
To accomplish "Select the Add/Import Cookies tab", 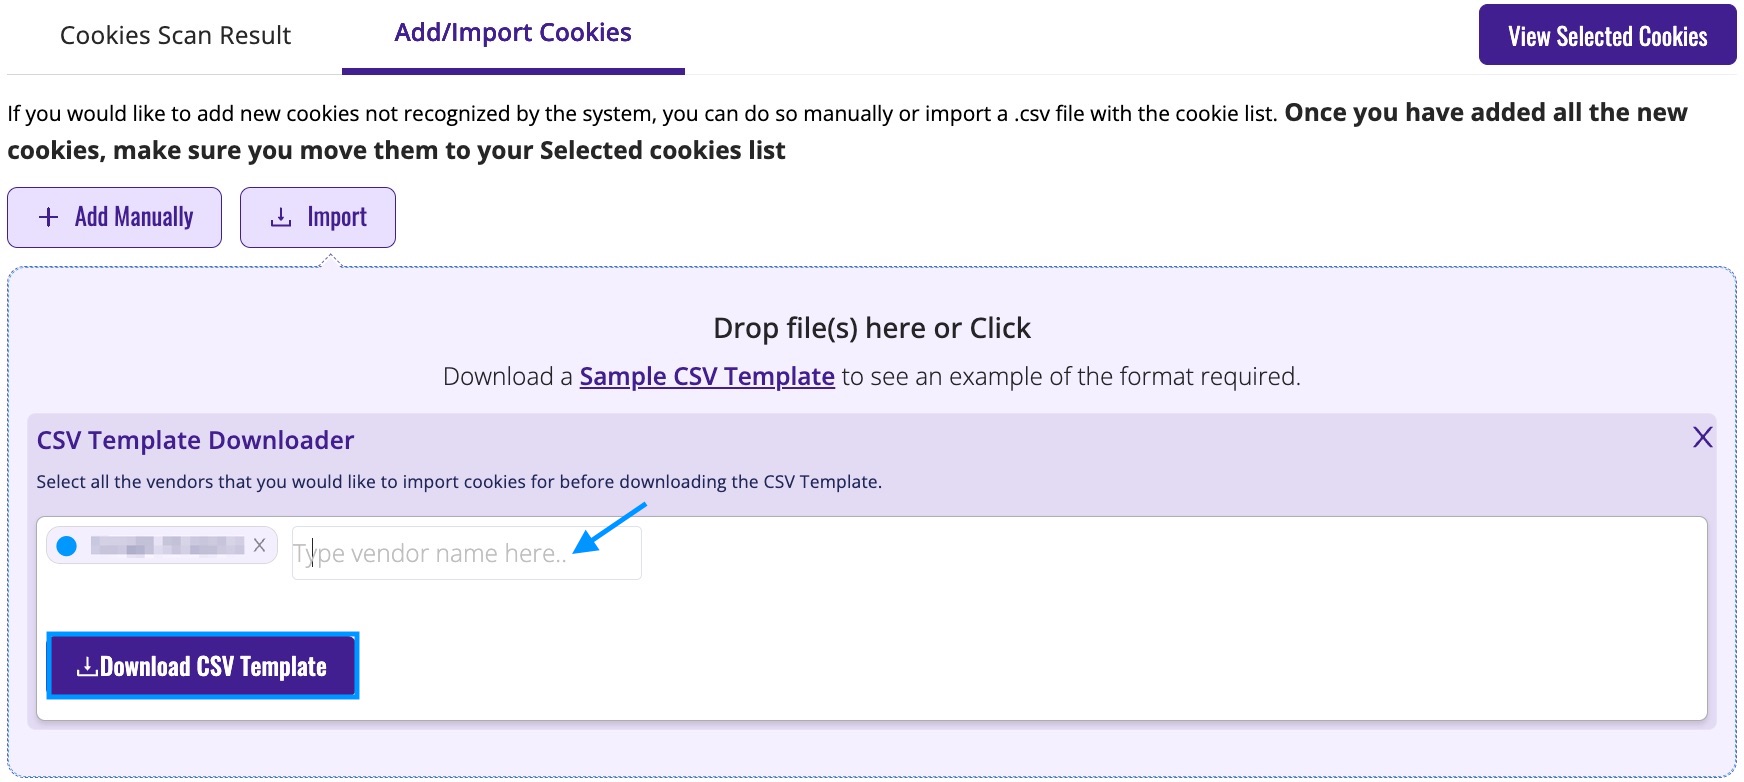I will tap(513, 33).
